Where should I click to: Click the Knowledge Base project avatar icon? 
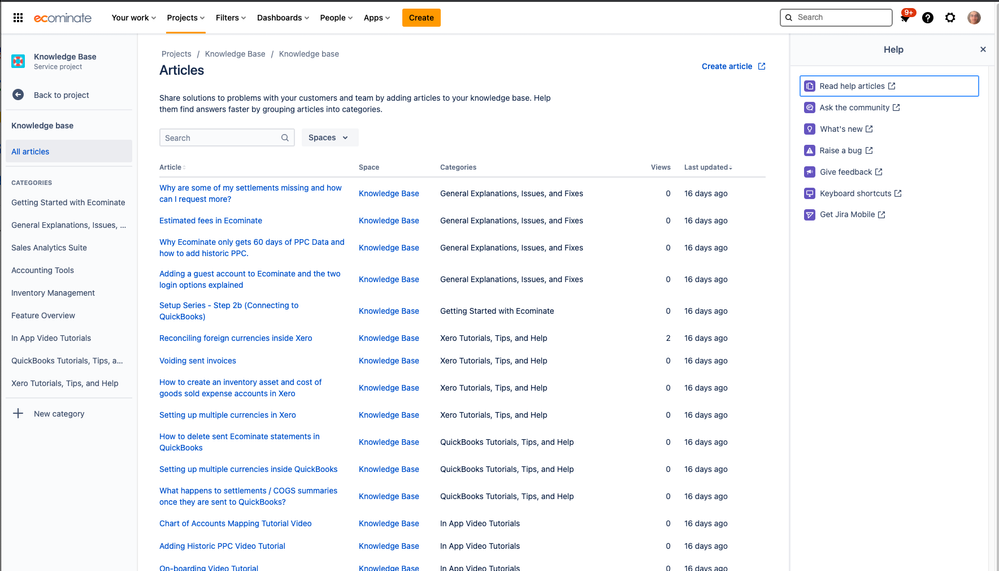[18, 61]
